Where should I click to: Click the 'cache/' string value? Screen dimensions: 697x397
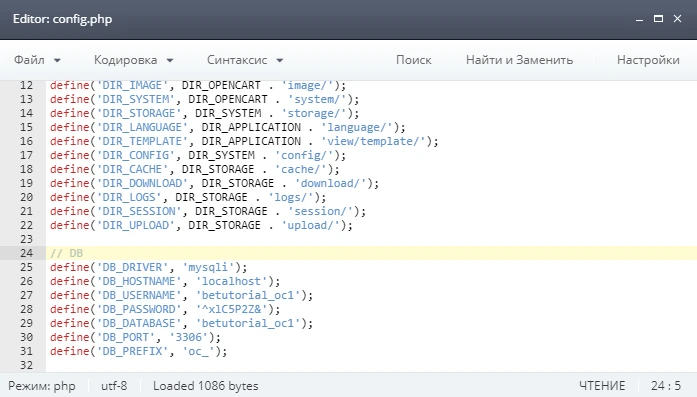pyautogui.click(x=300, y=169)
